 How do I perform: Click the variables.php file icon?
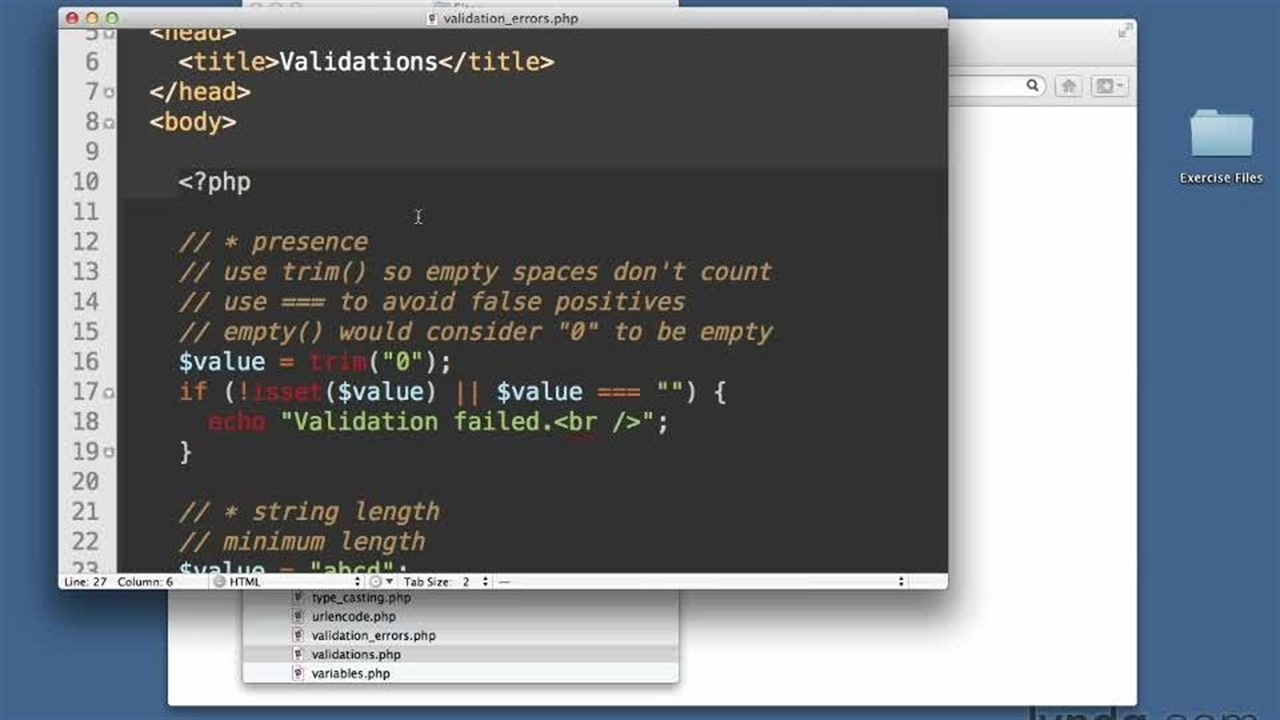pyautogui.click(x=298, y=674)
